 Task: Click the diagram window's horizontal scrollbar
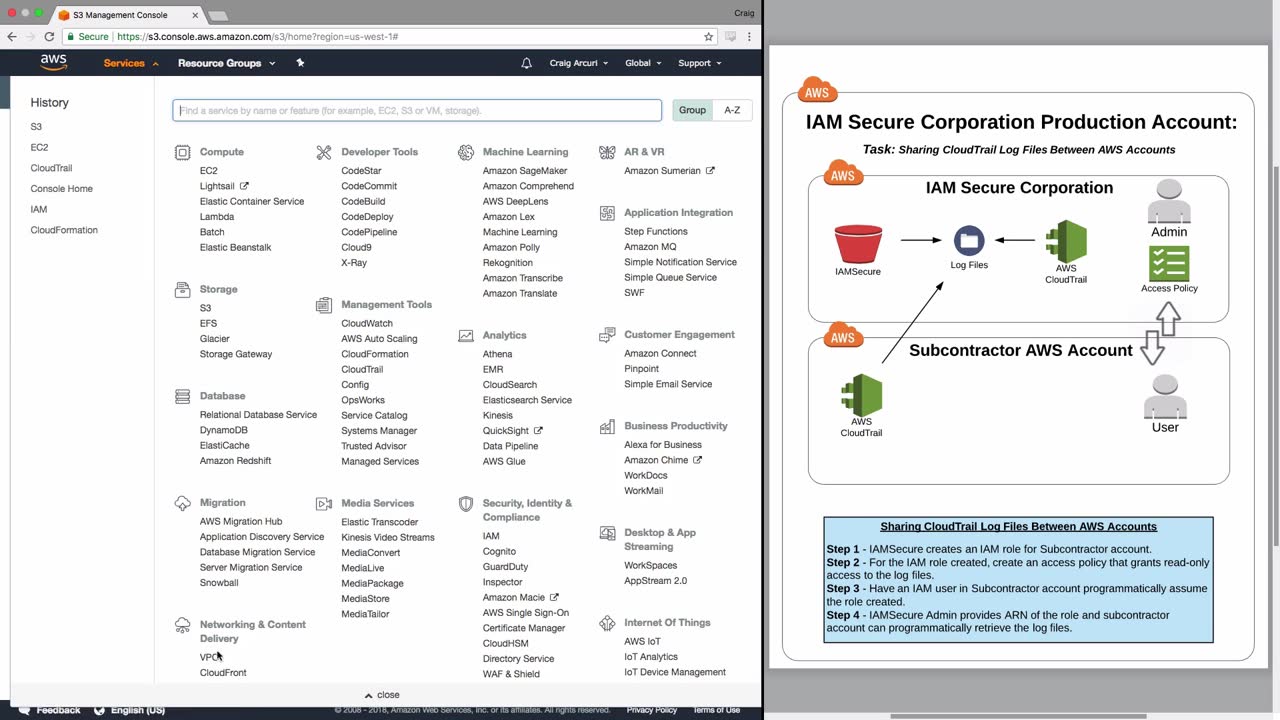[1018, 716]
